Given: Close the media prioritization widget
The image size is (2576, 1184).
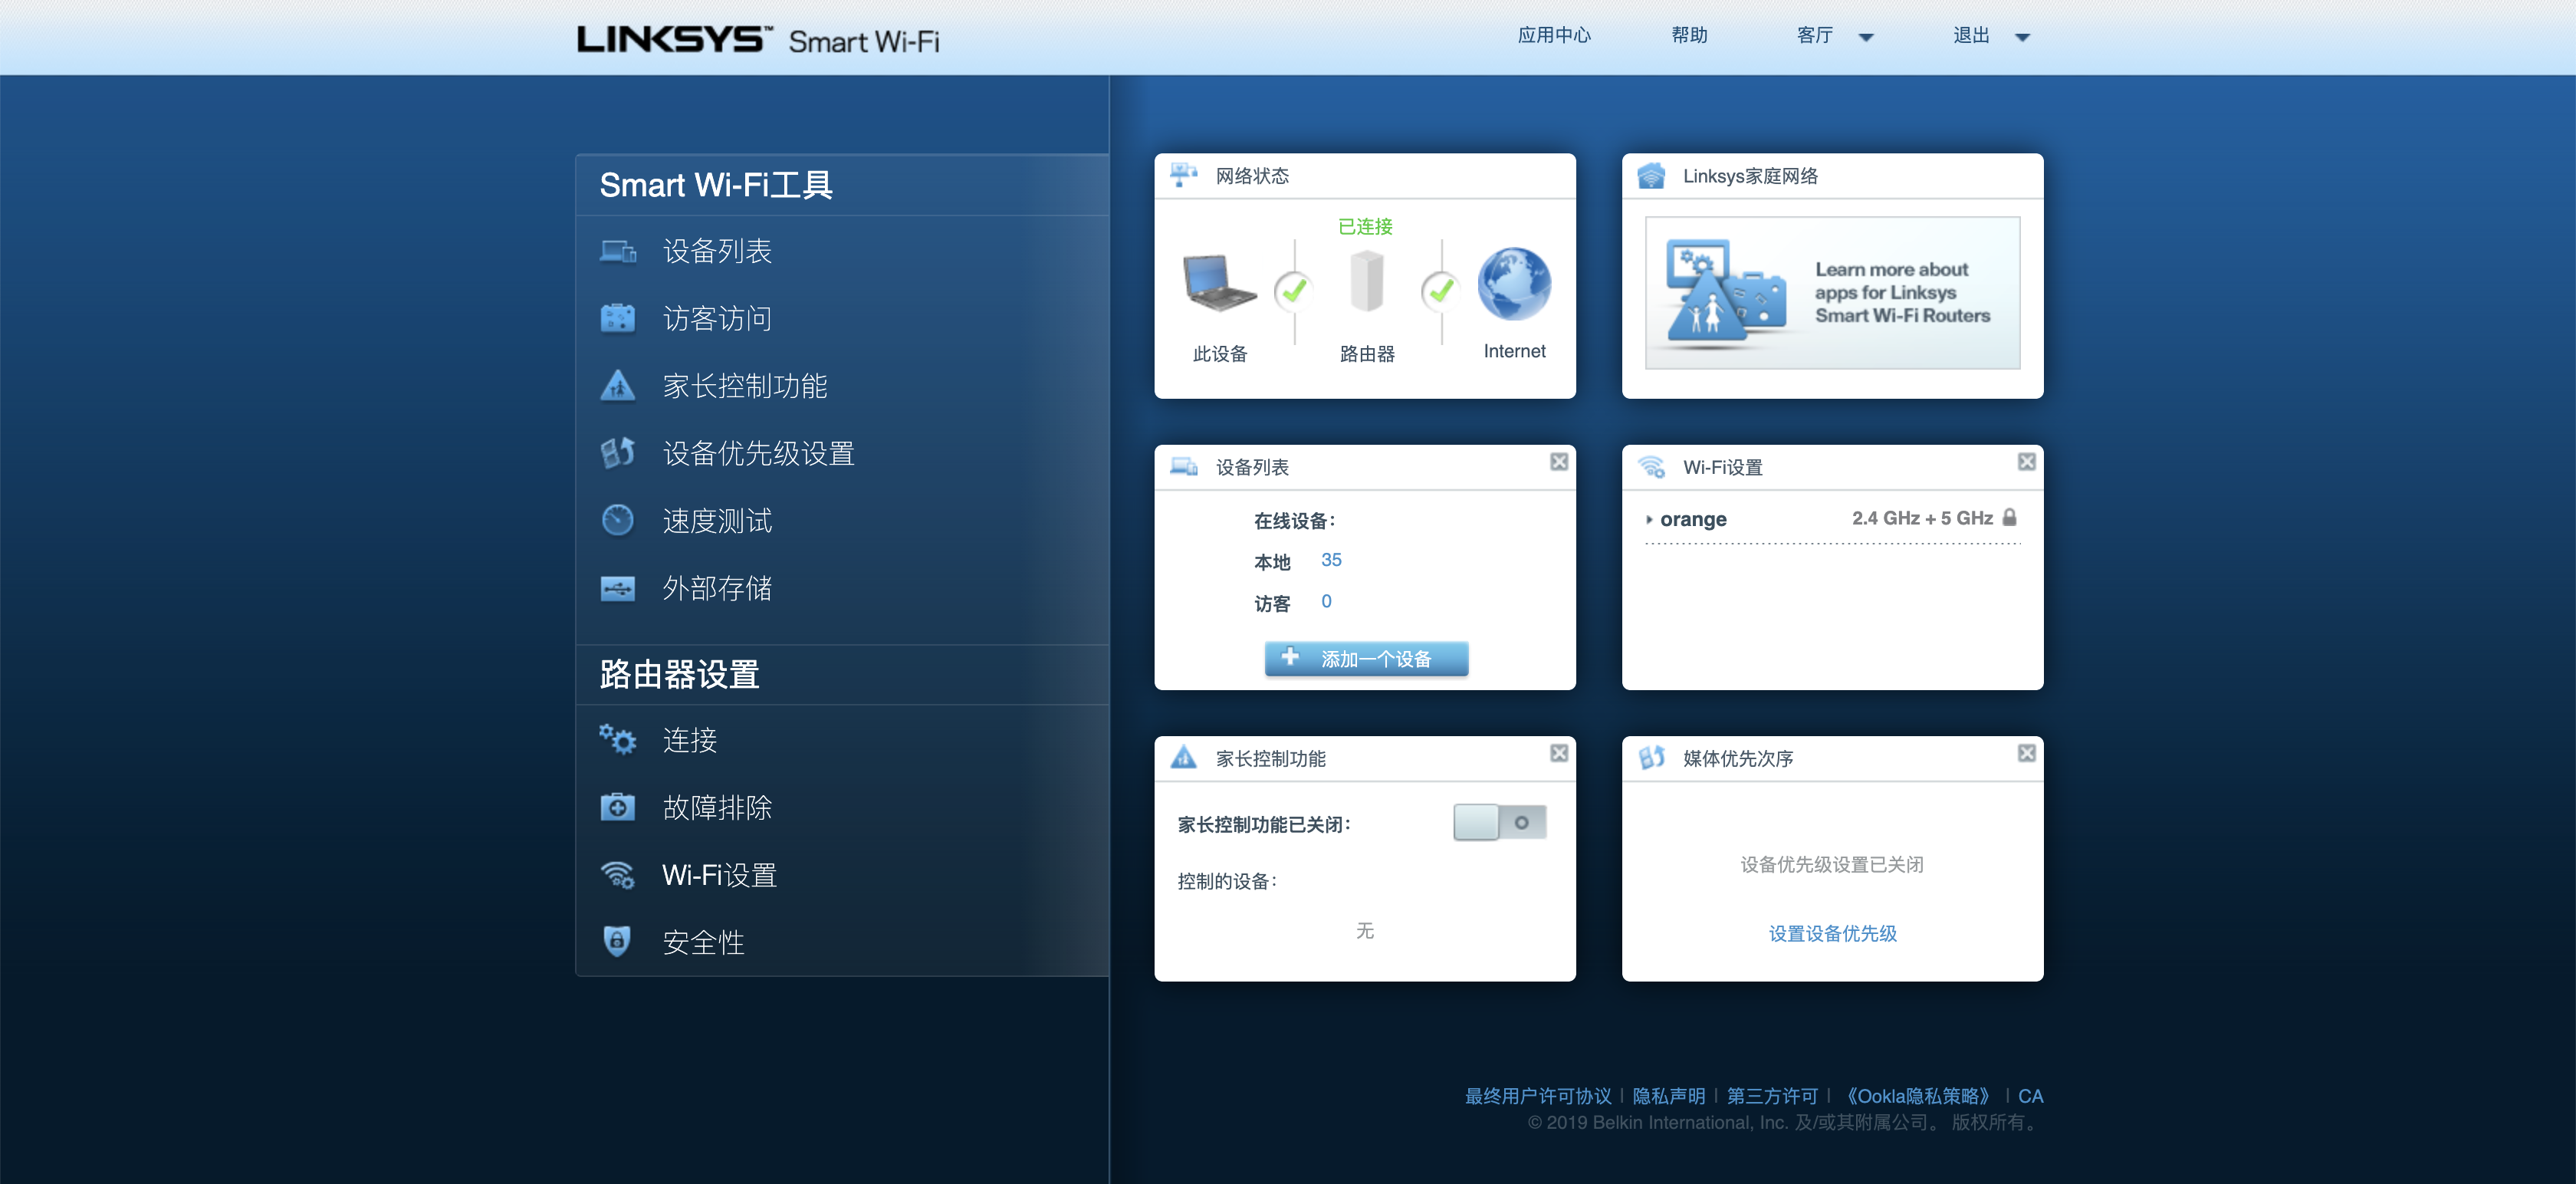Looking at the screenshot, I should tap(2026, 753).
